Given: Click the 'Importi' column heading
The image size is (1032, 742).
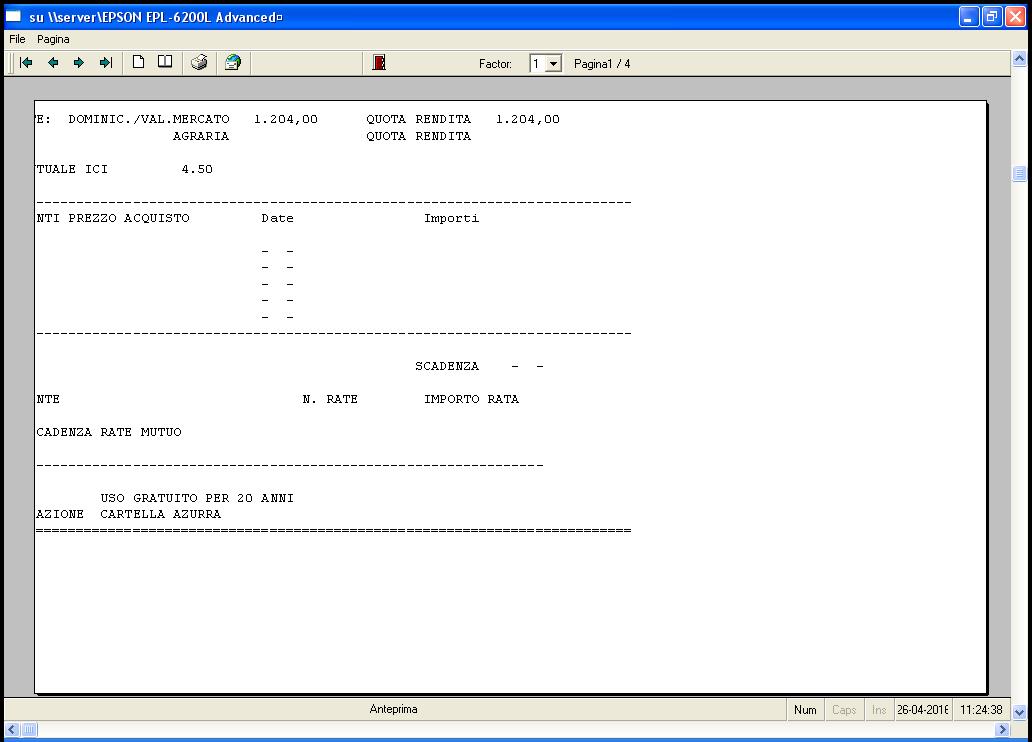Looking at the screenshot, I should [452, 218].
